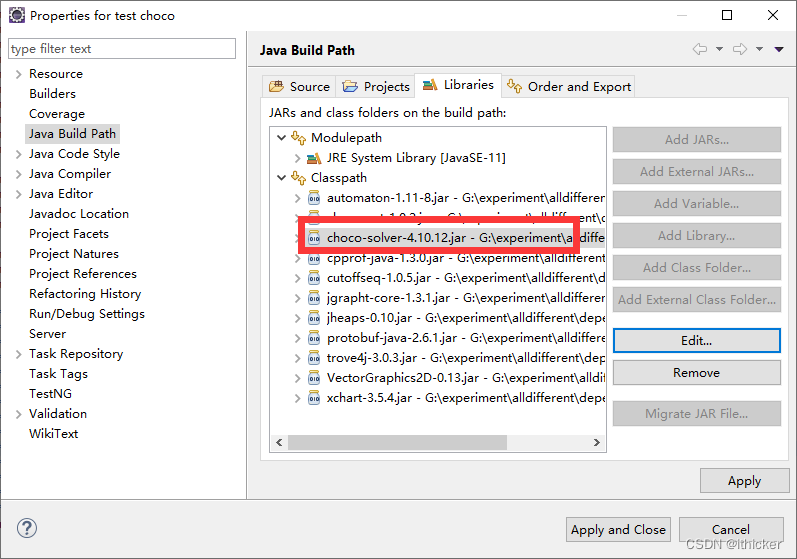Image resolution: width=797 pixels, height=559 pixels.
Task: Click the type filter text field
Action: [122, 49]
